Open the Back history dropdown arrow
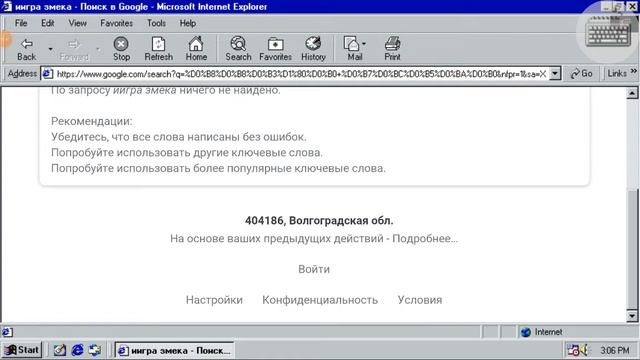640x360 pixels. (51, 49)
